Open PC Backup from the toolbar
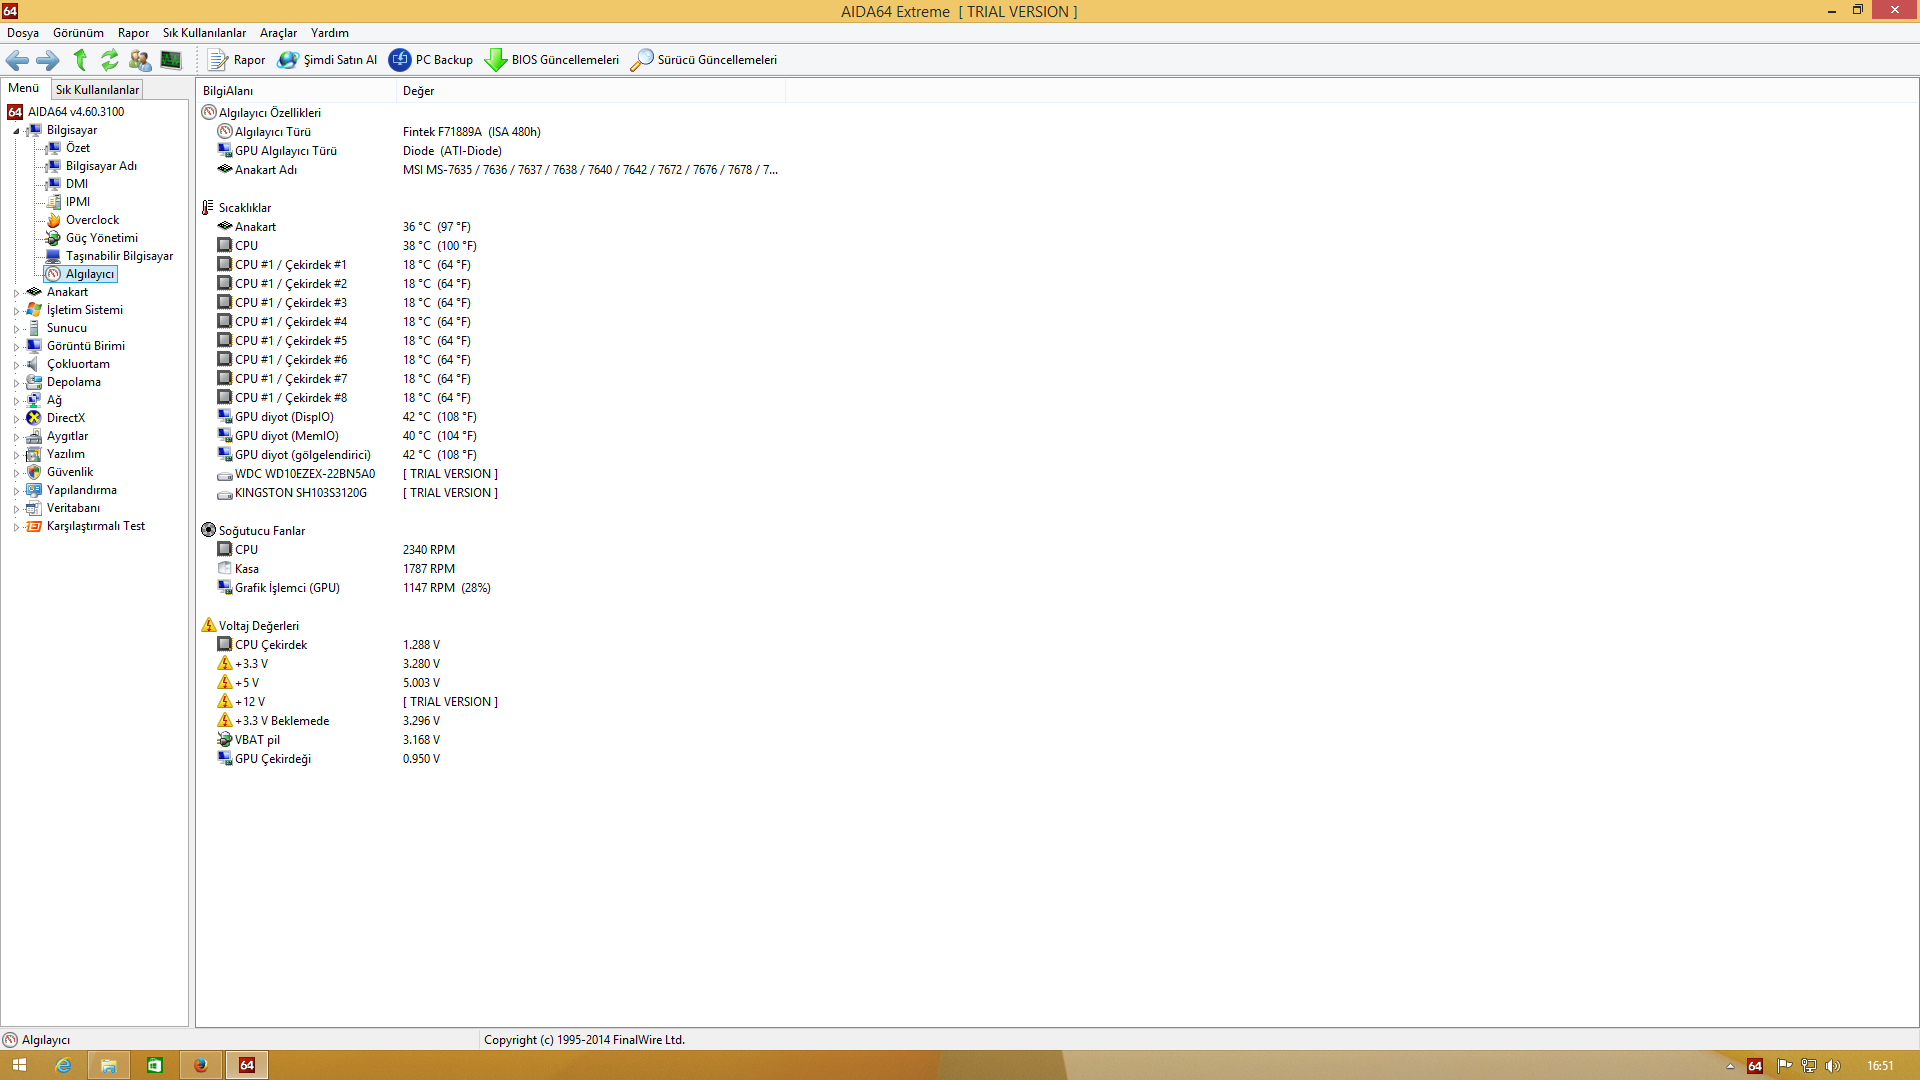Screen dimensions: 1920x1080 (431, 60)
